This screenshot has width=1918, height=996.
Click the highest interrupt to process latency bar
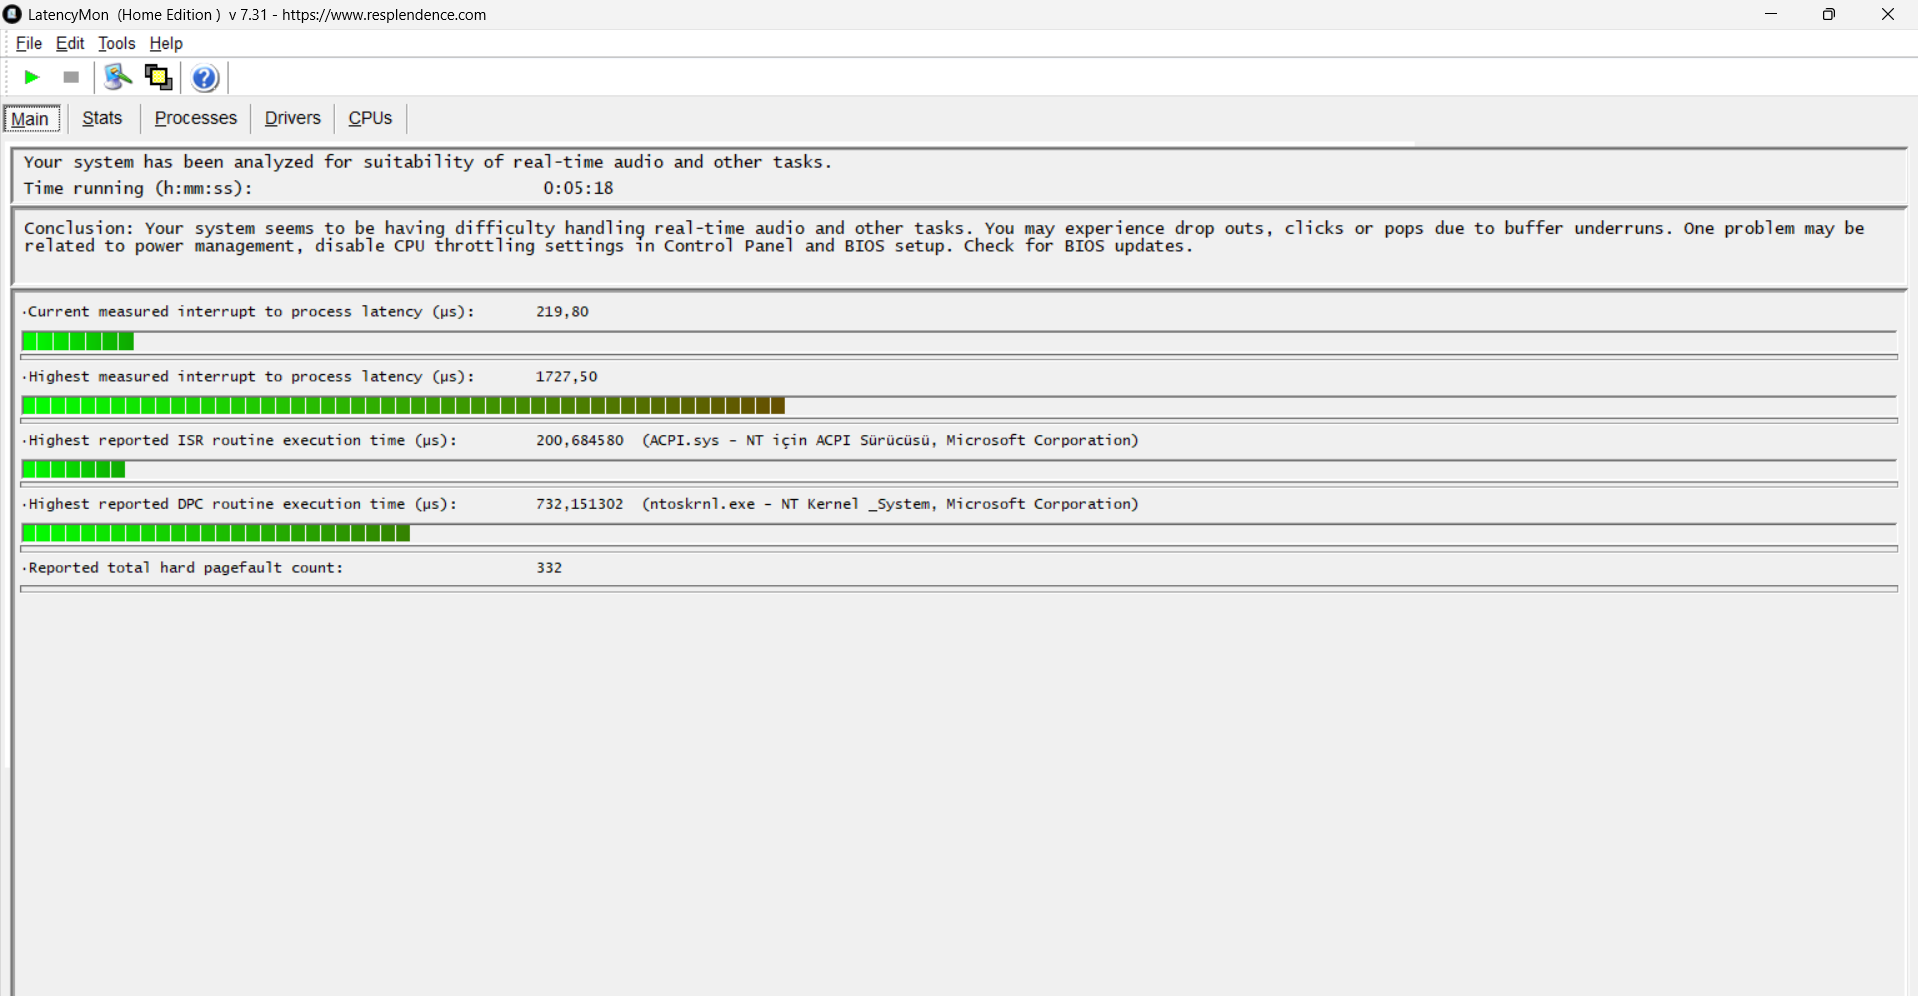pos(959,405)
